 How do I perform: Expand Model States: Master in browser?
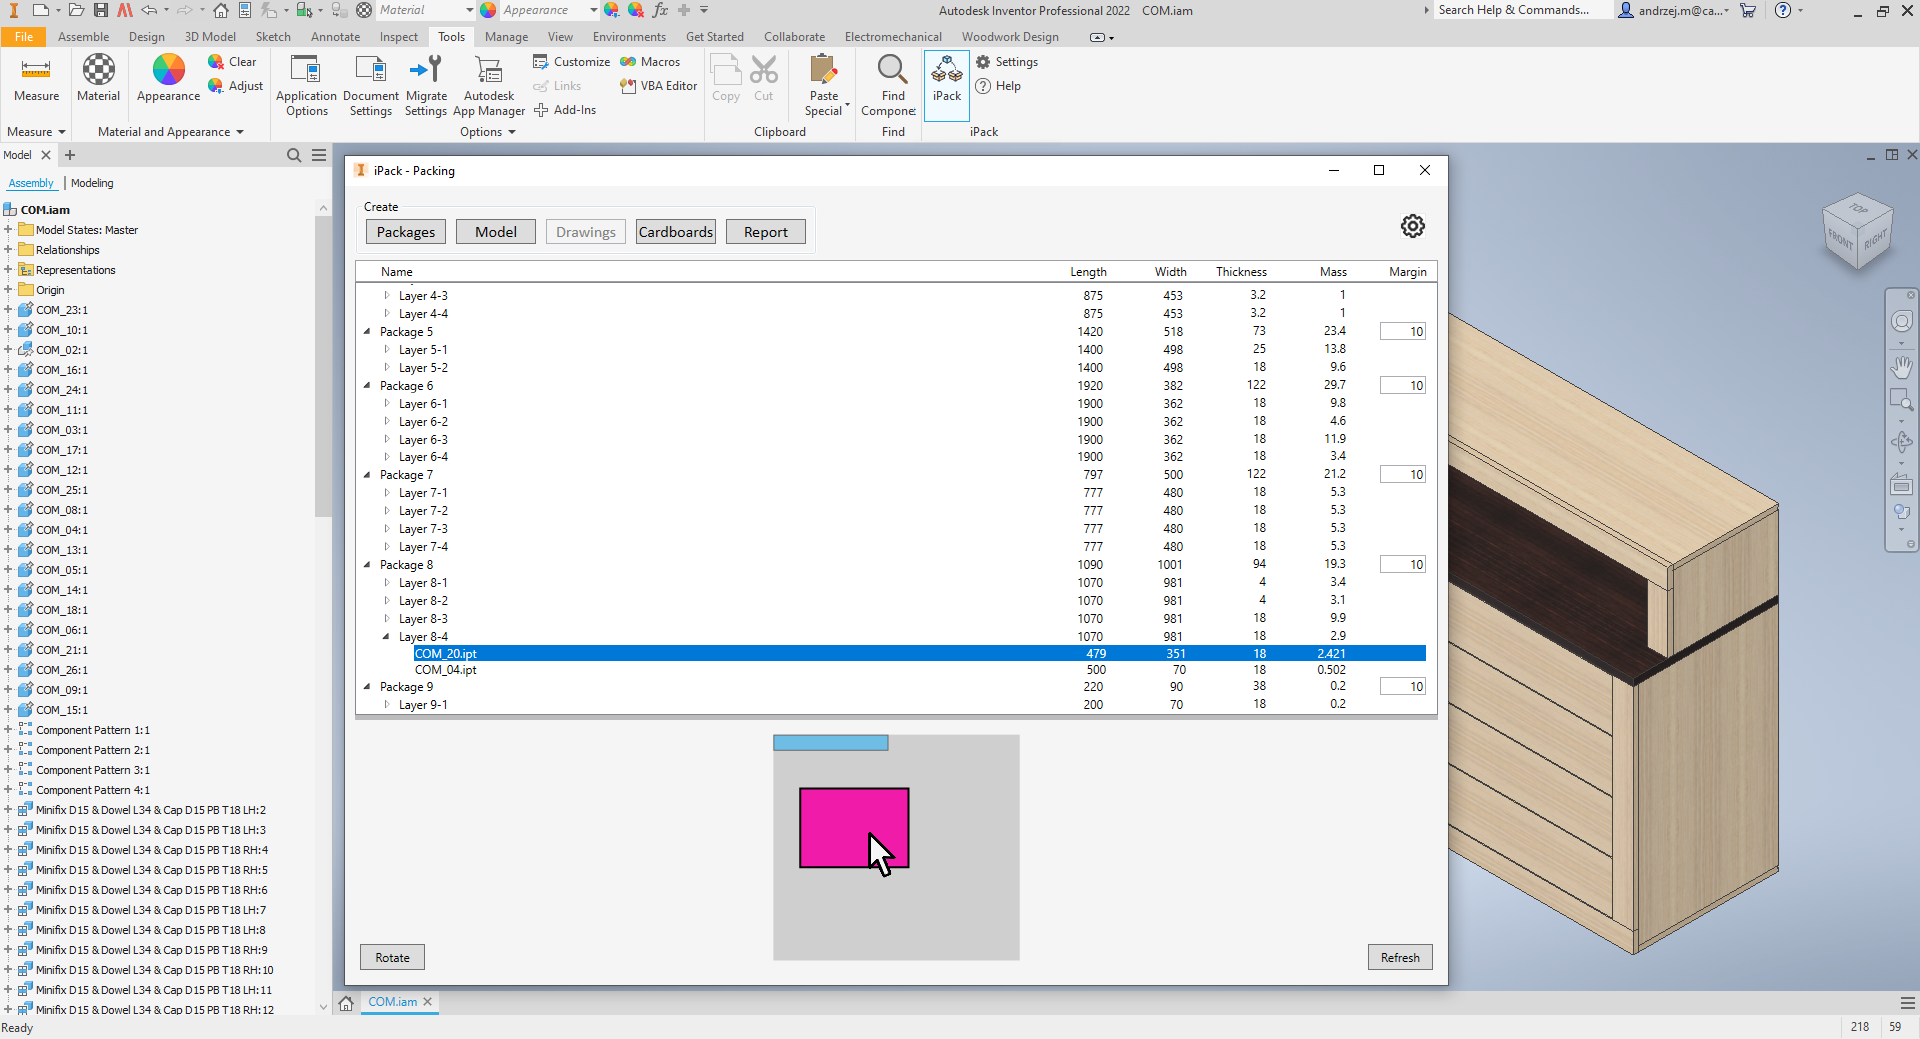point(8,230)
